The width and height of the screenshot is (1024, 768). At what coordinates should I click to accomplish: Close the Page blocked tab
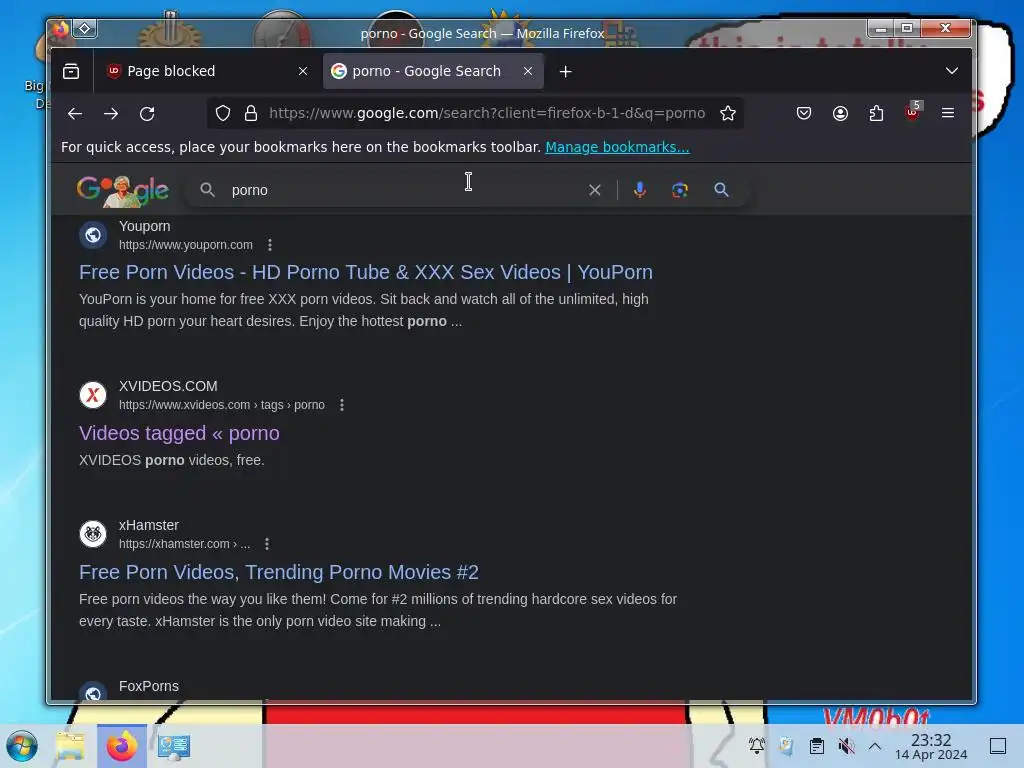[x=303, y=71]
